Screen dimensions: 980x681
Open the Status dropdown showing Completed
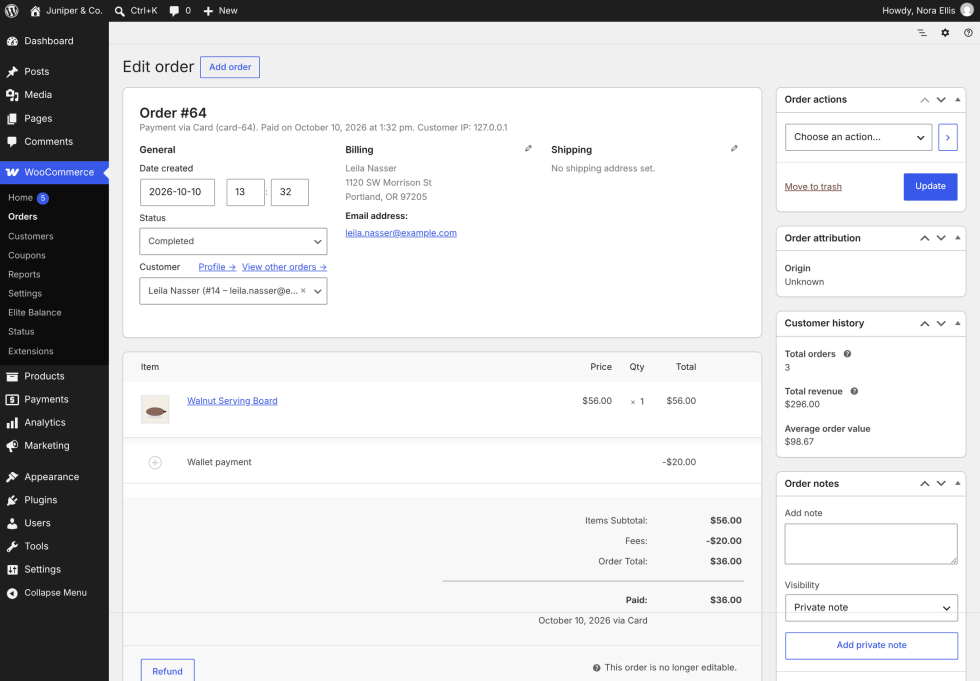[233, 241]
